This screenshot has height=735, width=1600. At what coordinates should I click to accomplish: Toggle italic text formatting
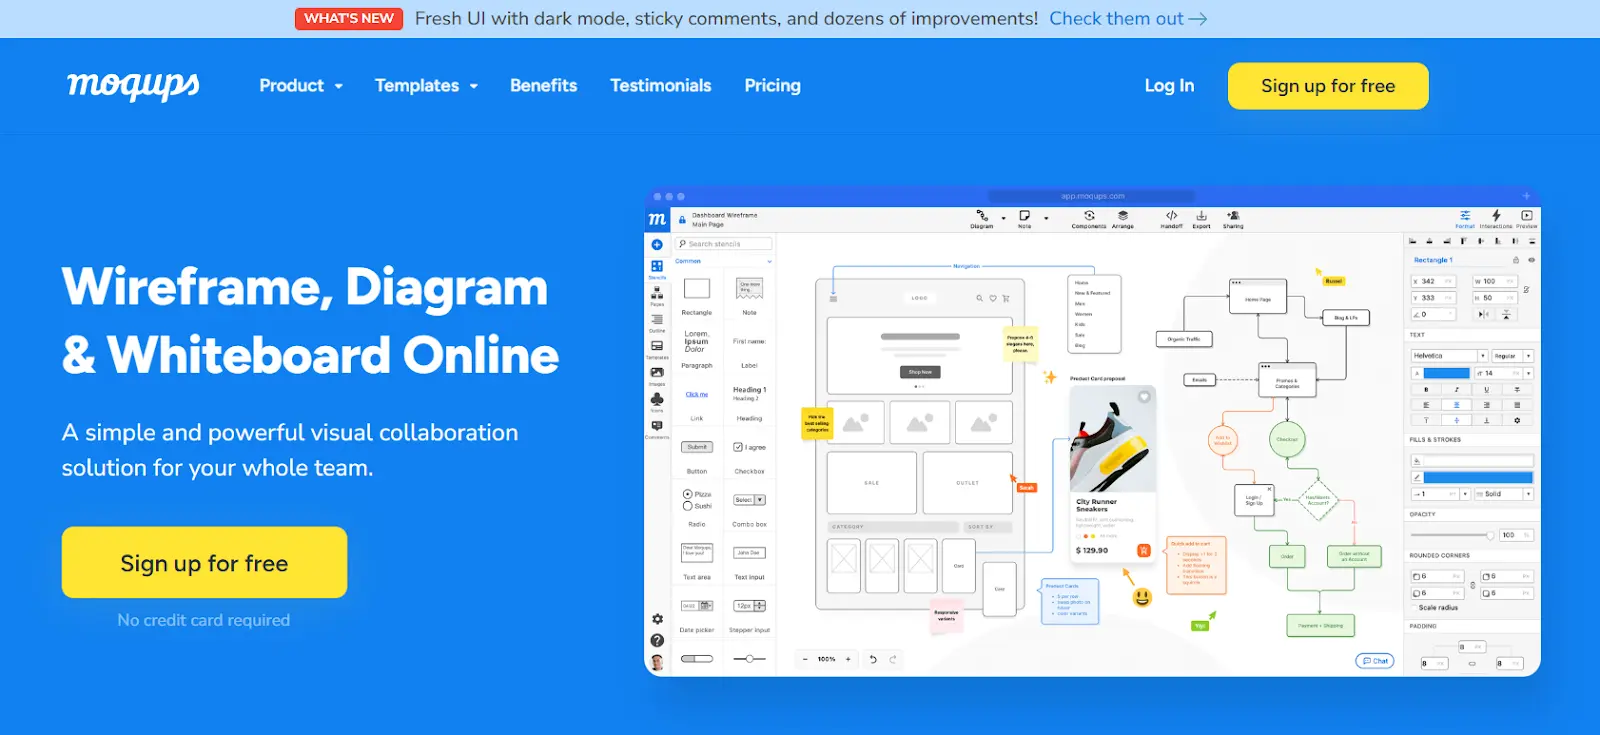(x=1457, y=390)
